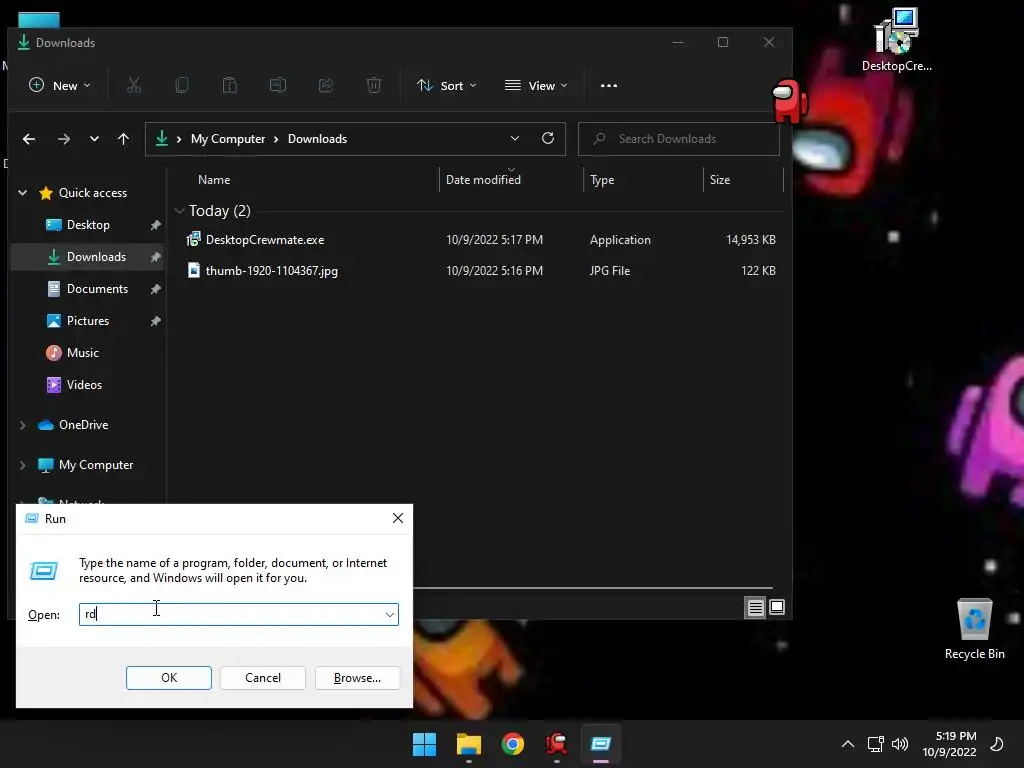Open the Run dialog Open combo dropdown

click(x=390, y=615)
